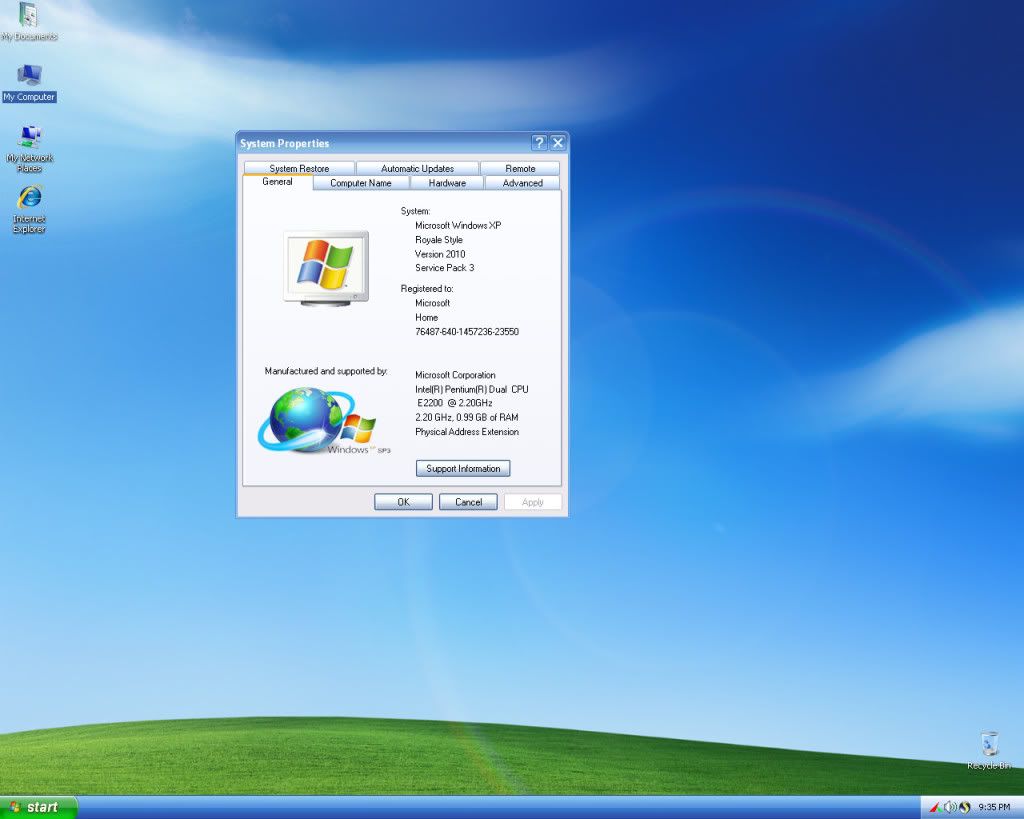Click the "Microsoft Corporation" text

tap(455, 375)
